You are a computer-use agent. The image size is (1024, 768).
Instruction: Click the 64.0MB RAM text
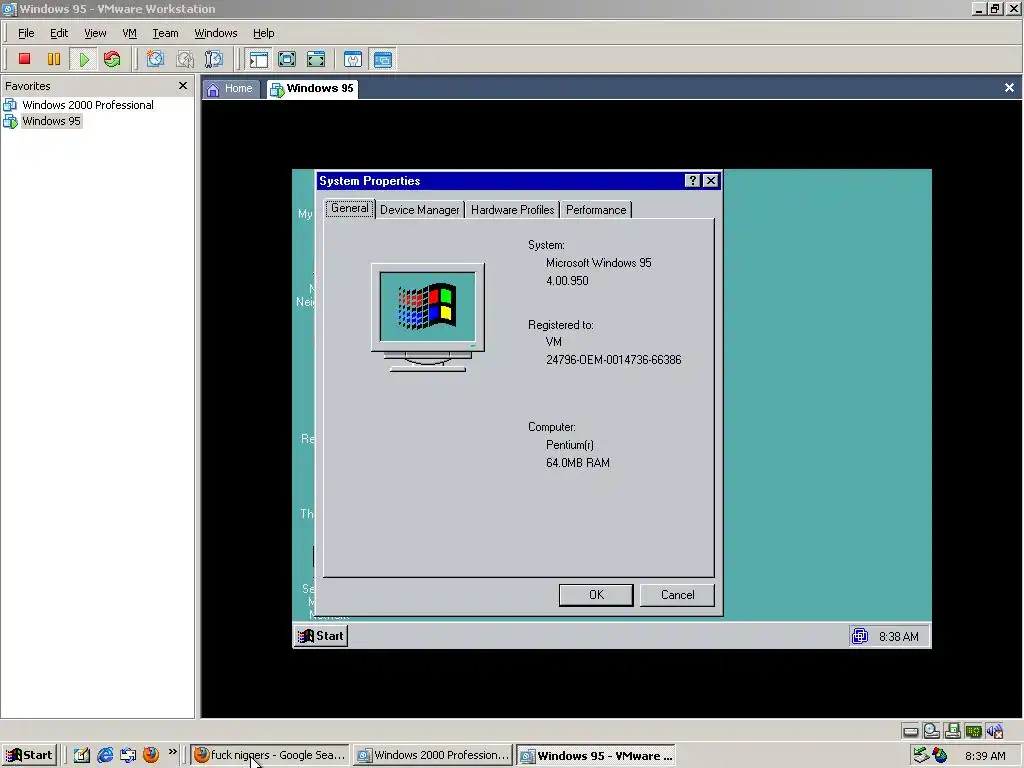coord(578,463)
